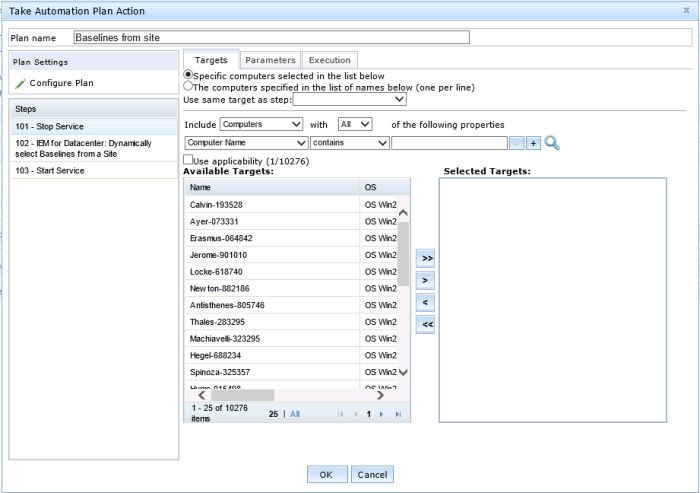Remove selected target using the < button

(425, 302)
